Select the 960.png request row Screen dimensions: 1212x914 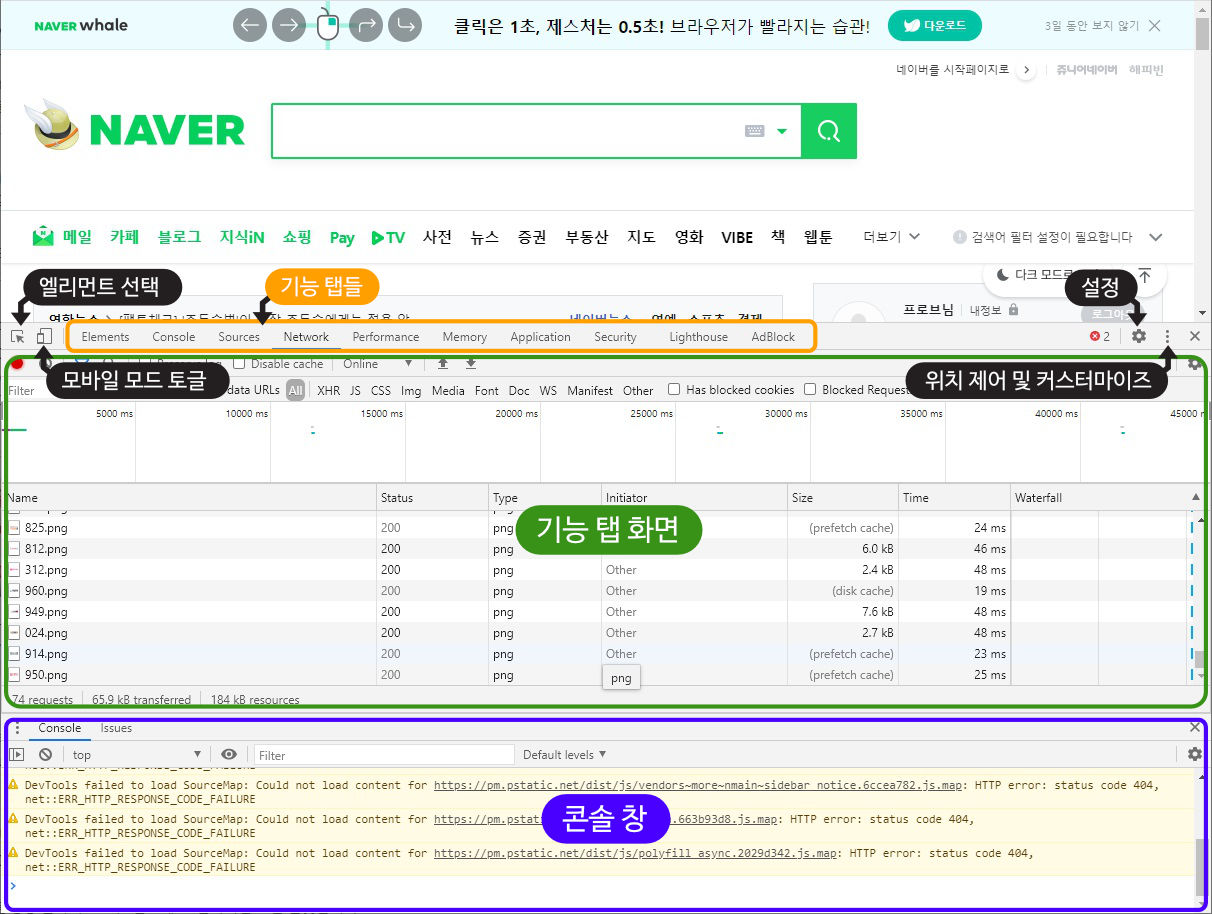click(x=600, y=591)
